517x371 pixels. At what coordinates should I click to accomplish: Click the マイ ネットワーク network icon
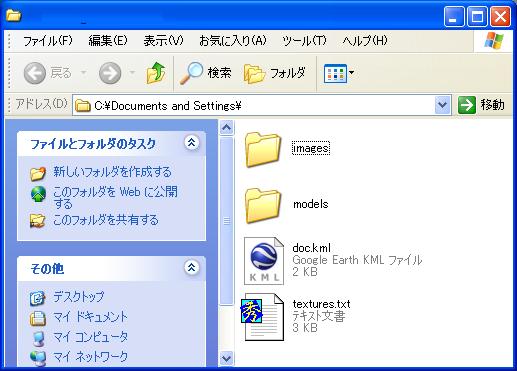click(38, 358)
